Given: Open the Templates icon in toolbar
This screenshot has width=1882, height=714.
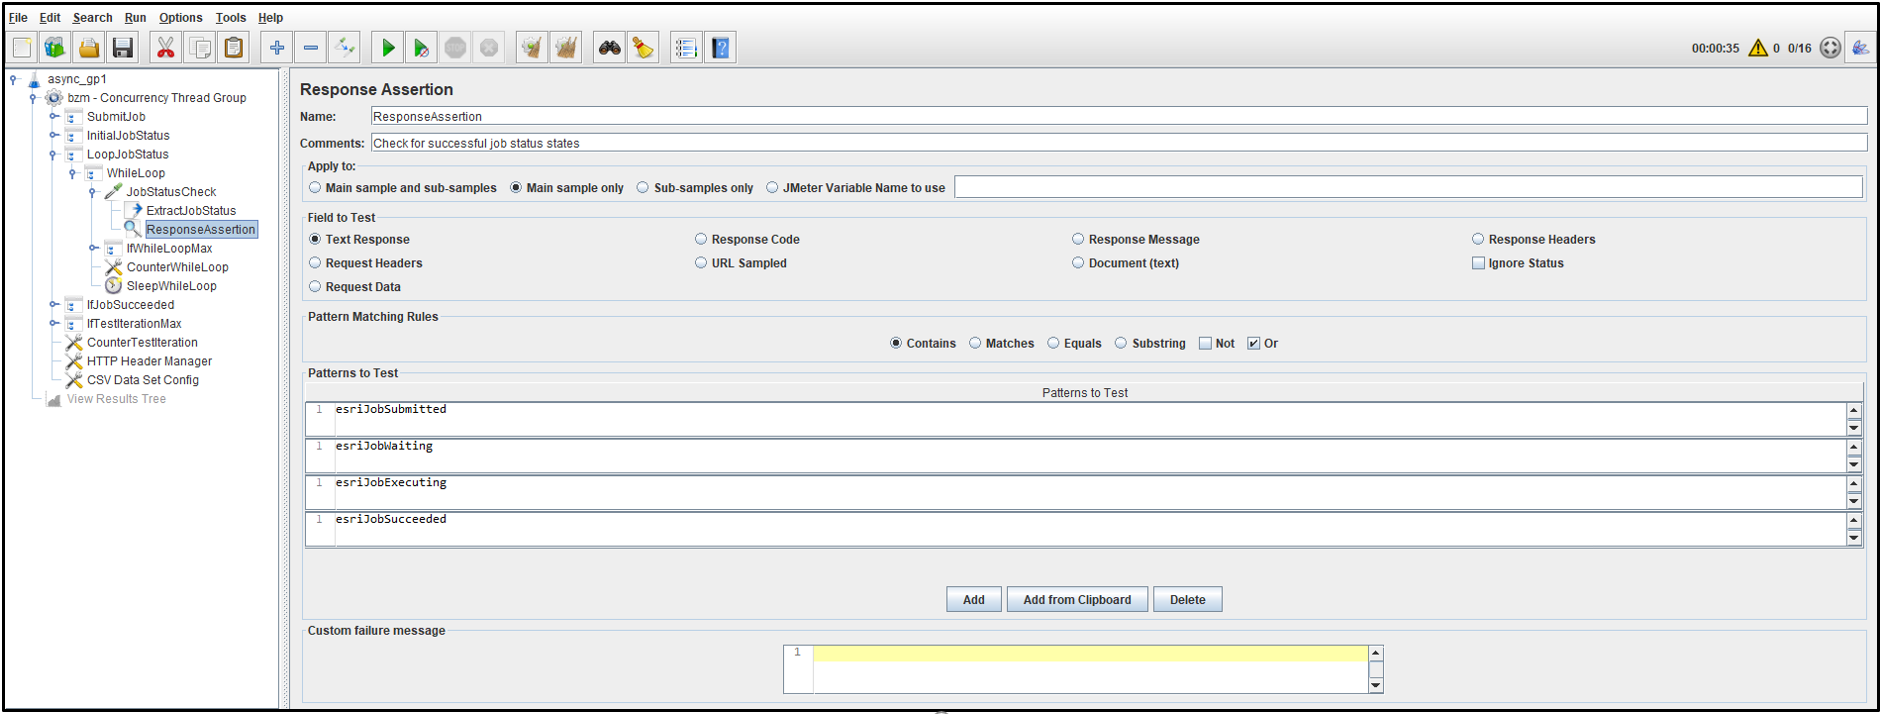Looking at the screenshot, I should [55, 47].
